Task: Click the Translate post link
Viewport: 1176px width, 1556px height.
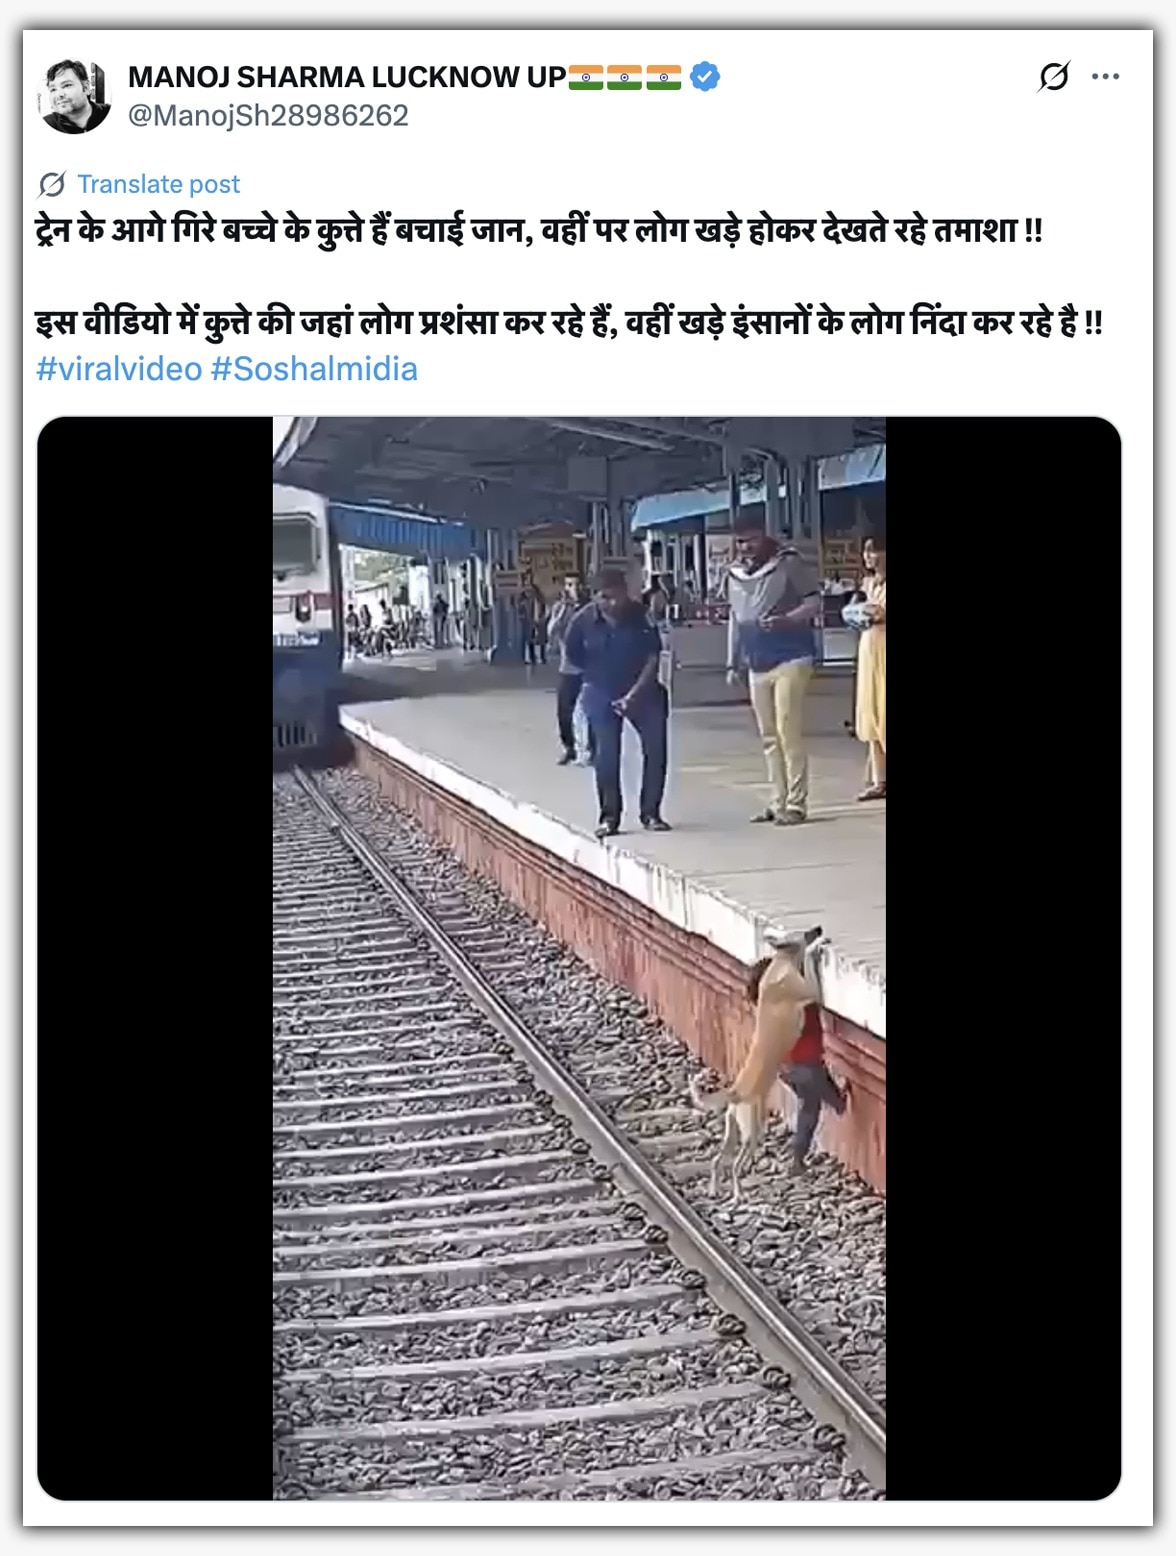Action: 159,184
